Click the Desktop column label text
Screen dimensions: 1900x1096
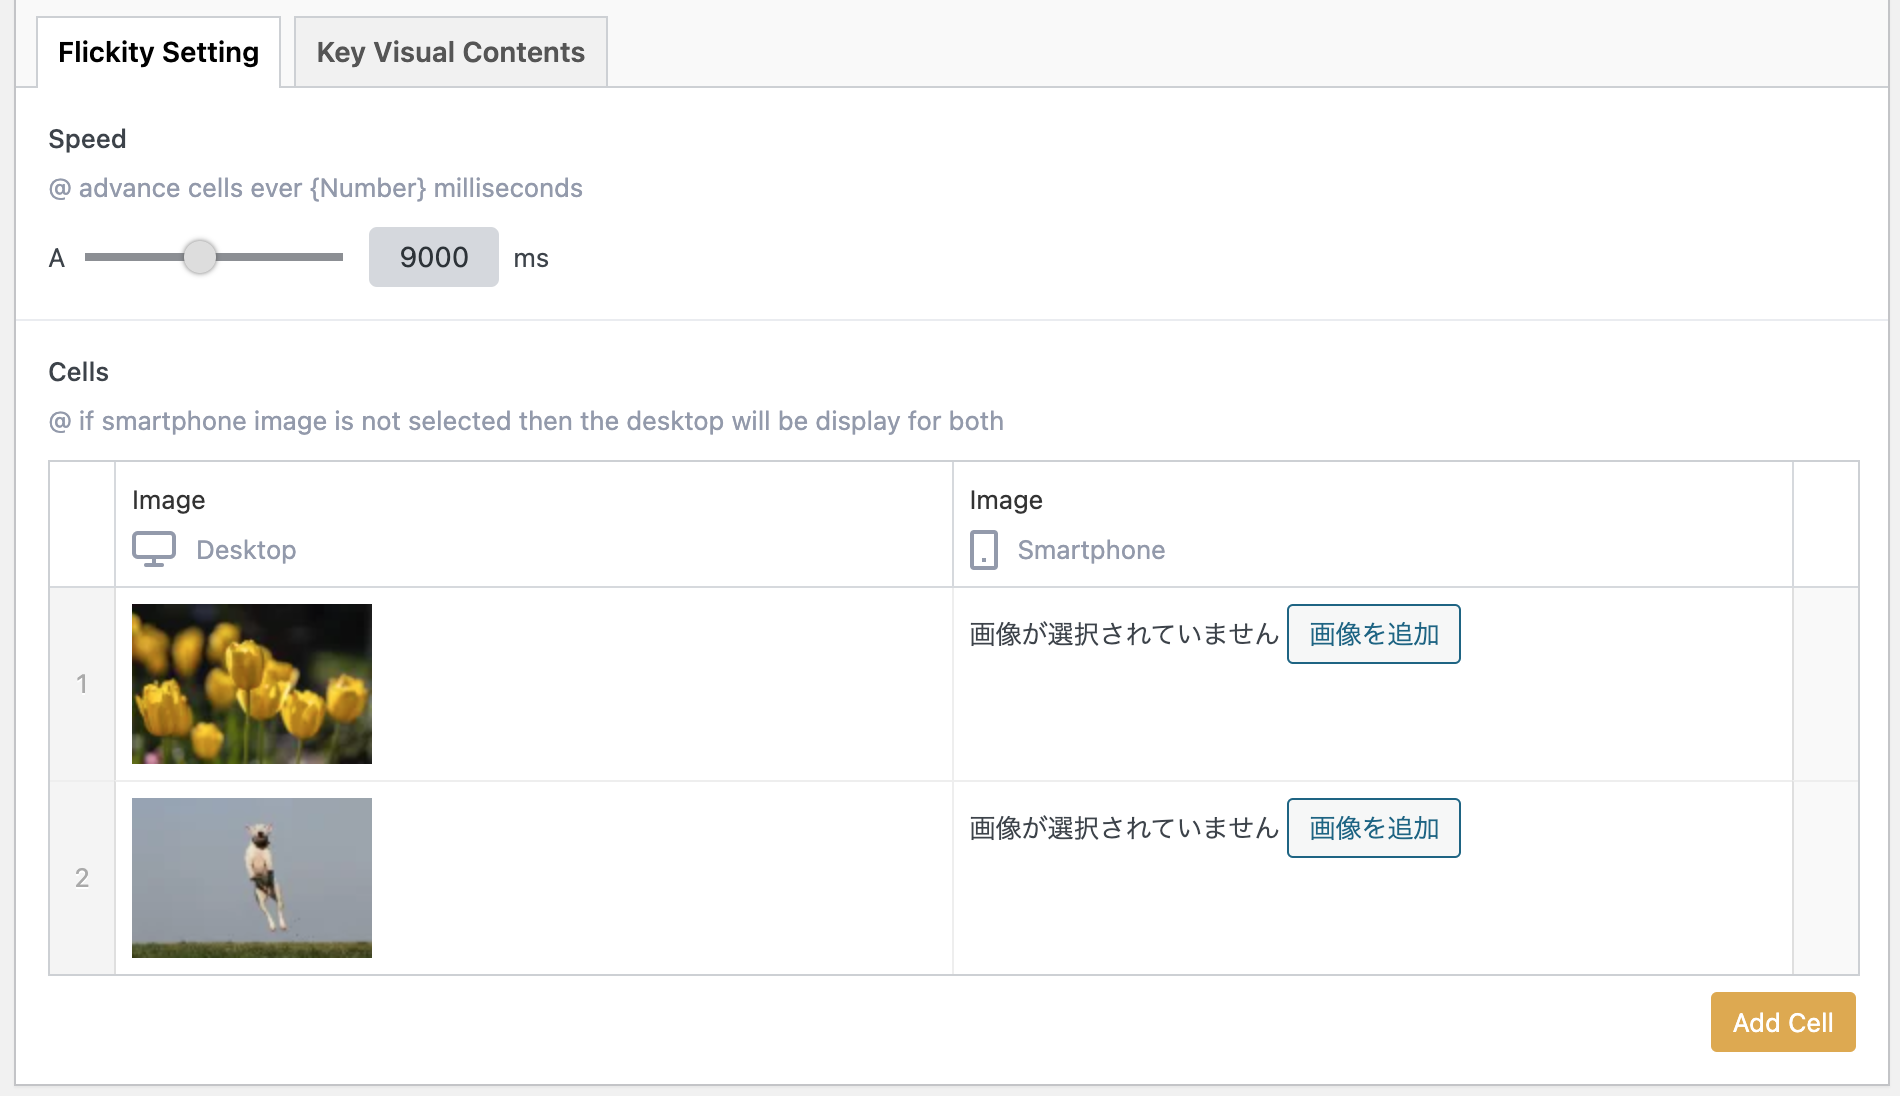coord(246,550)
